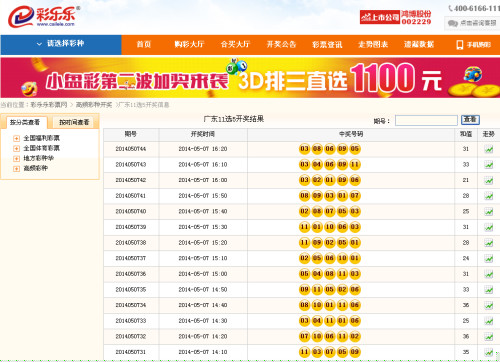This screenshot has width=500, height=362.
Task: Open 遗漏数据 in the navigation bar
Action: coord(419,44)
